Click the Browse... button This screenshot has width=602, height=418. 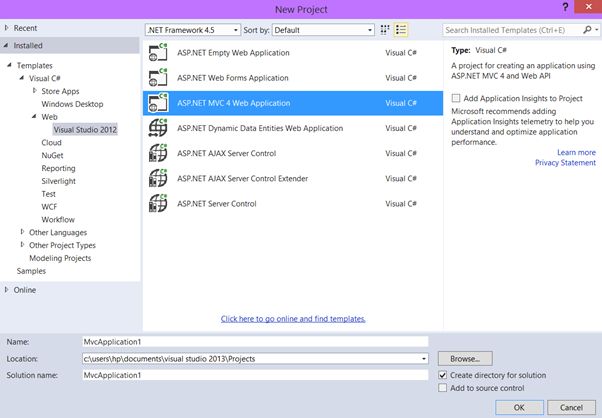pos(465,359)
